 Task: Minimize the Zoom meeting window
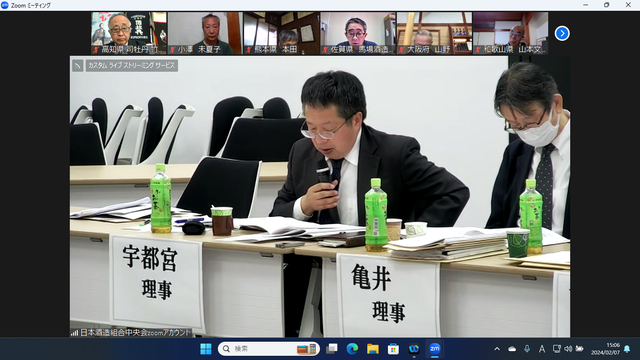(586, 5)
